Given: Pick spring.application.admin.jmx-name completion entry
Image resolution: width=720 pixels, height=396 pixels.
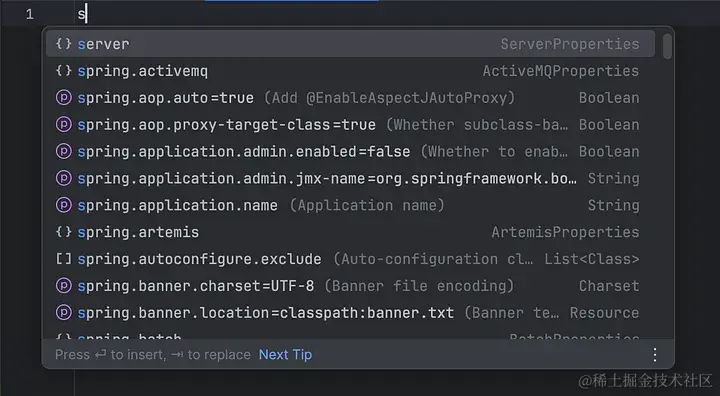Looking at the screenshot, I should [350, 178].
